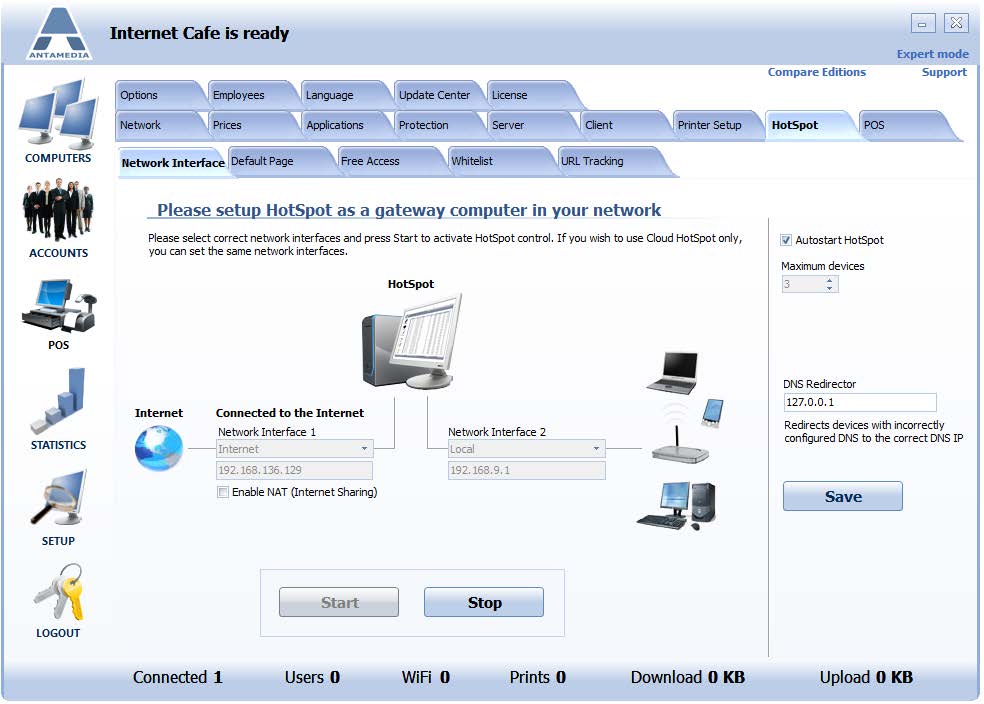
Task: Open the Statistics bar chart icon
Action: pos(58,400)
